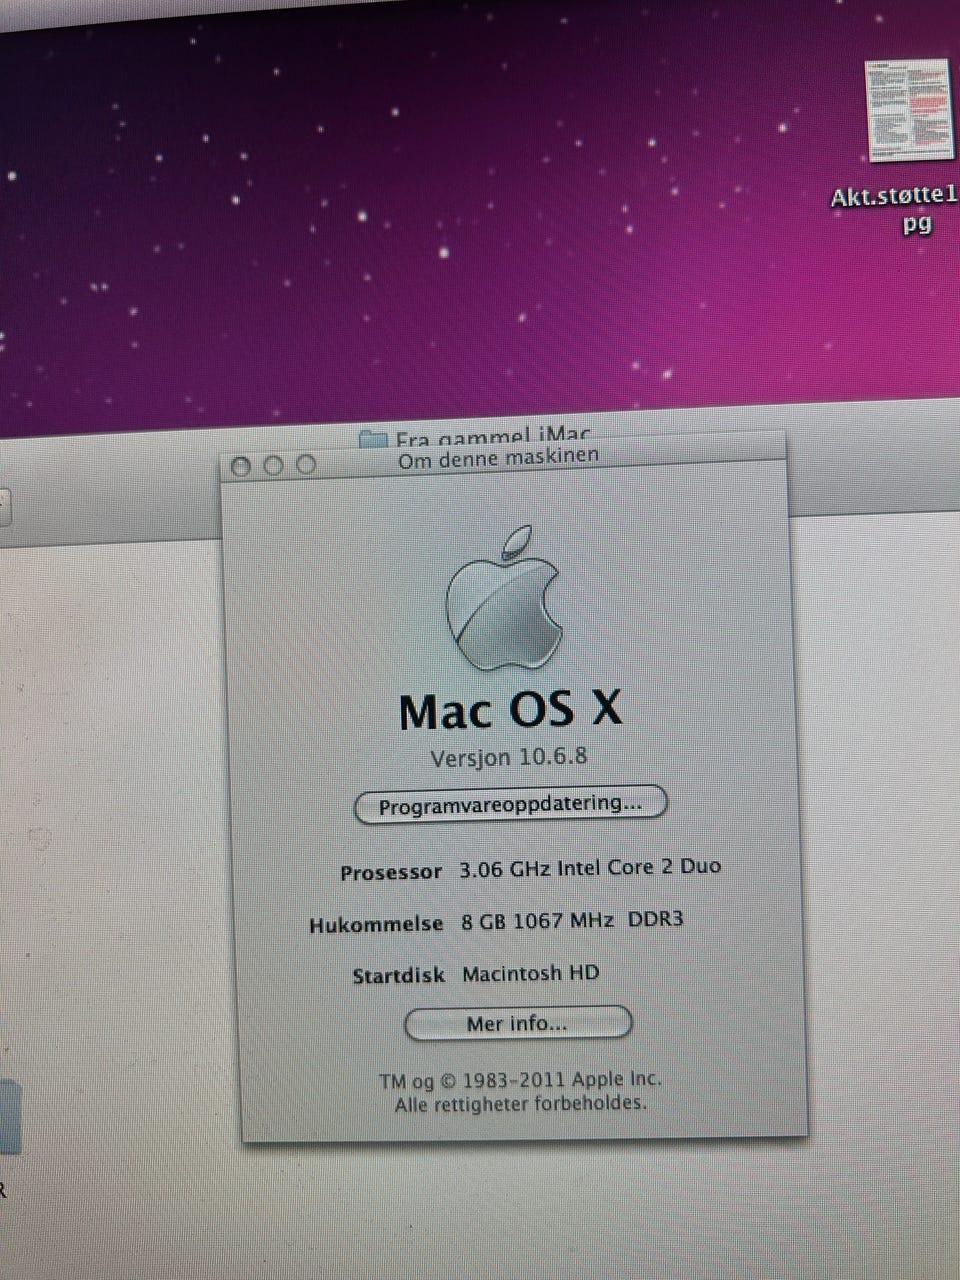Open the Mer info… button
Screen dimensions: 960x1280
(x=518, y=1023)
